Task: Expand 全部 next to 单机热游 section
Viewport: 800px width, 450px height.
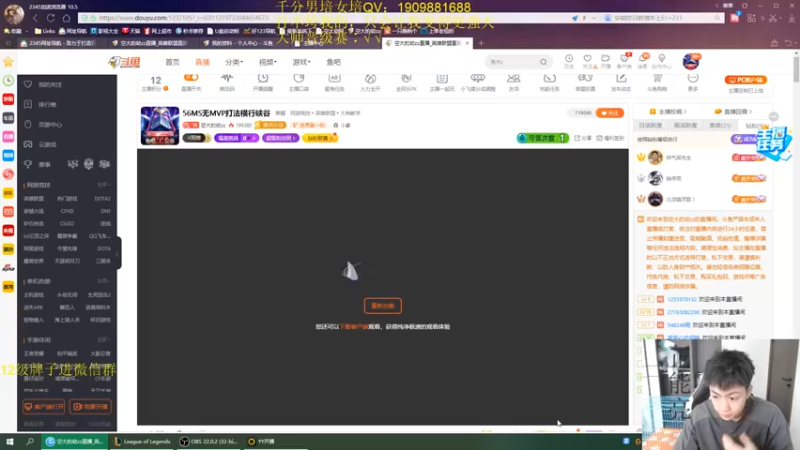Action: [104, 281]
